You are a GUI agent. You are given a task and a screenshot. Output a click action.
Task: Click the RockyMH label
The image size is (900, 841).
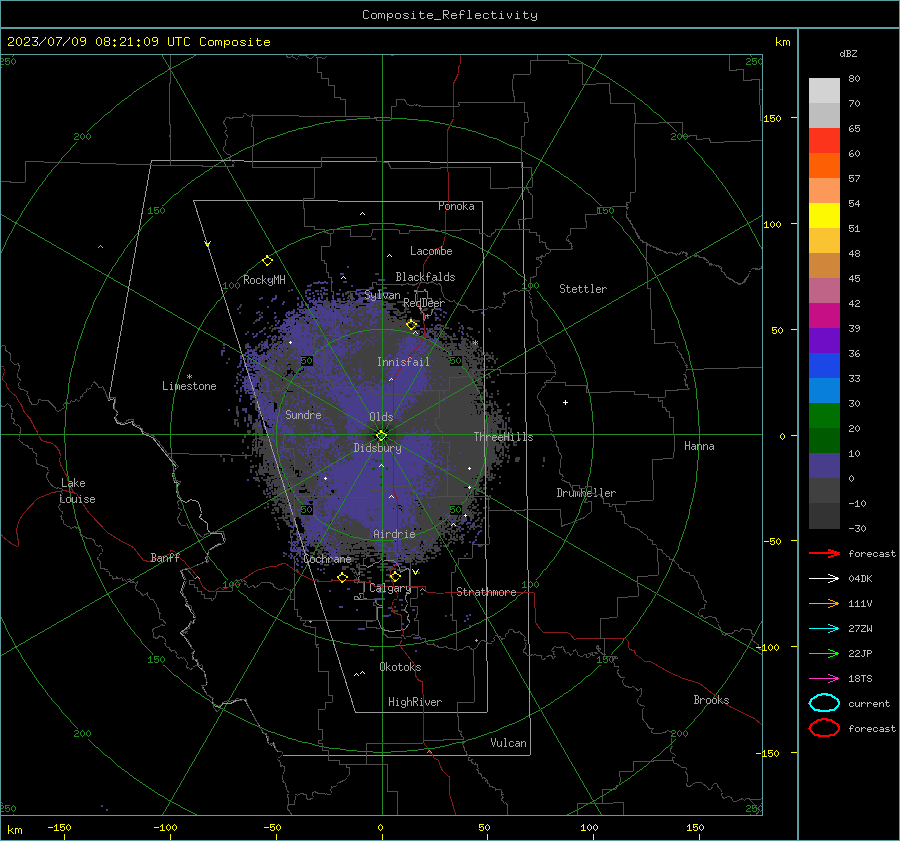tap(264, 280)
